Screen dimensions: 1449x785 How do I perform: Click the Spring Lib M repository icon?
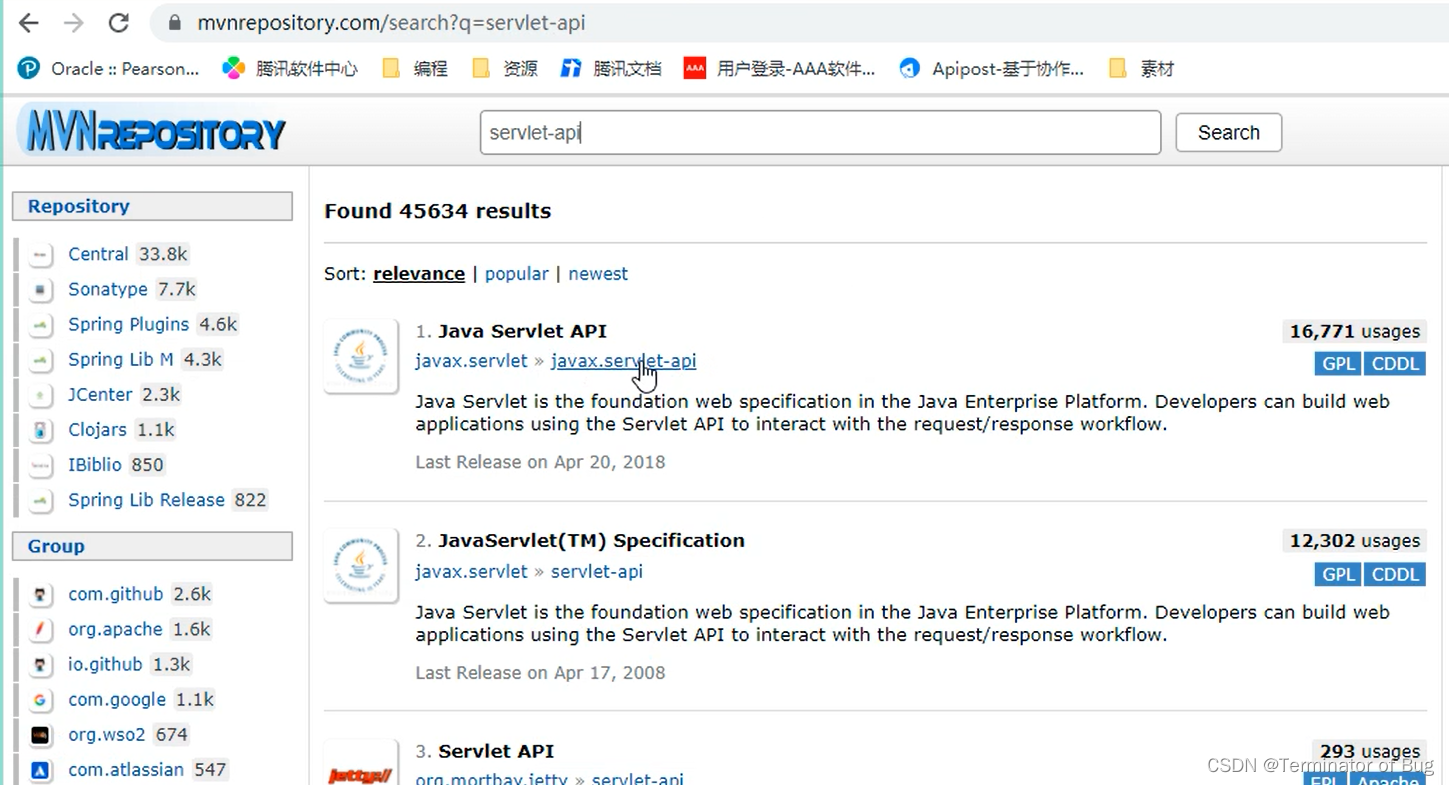[40, 360]
